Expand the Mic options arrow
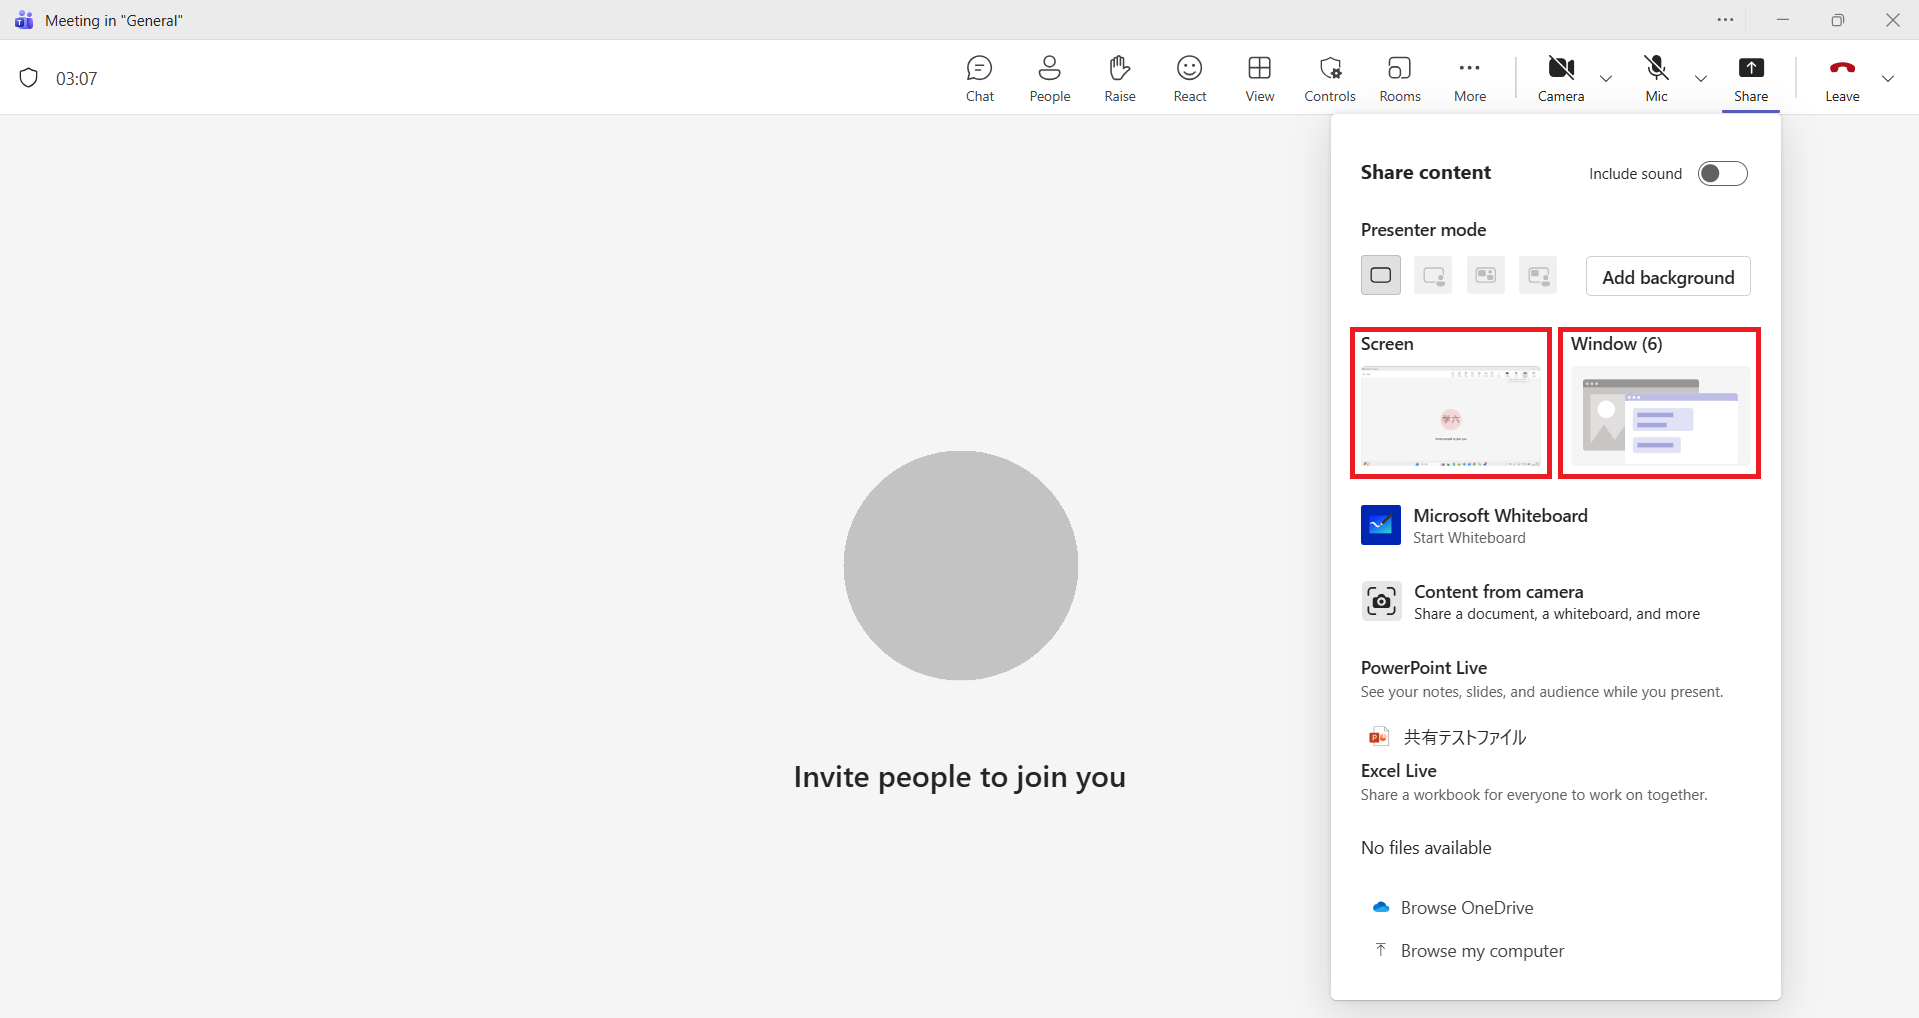This screenshot has width=1919, height=1018. (1700, 79)
